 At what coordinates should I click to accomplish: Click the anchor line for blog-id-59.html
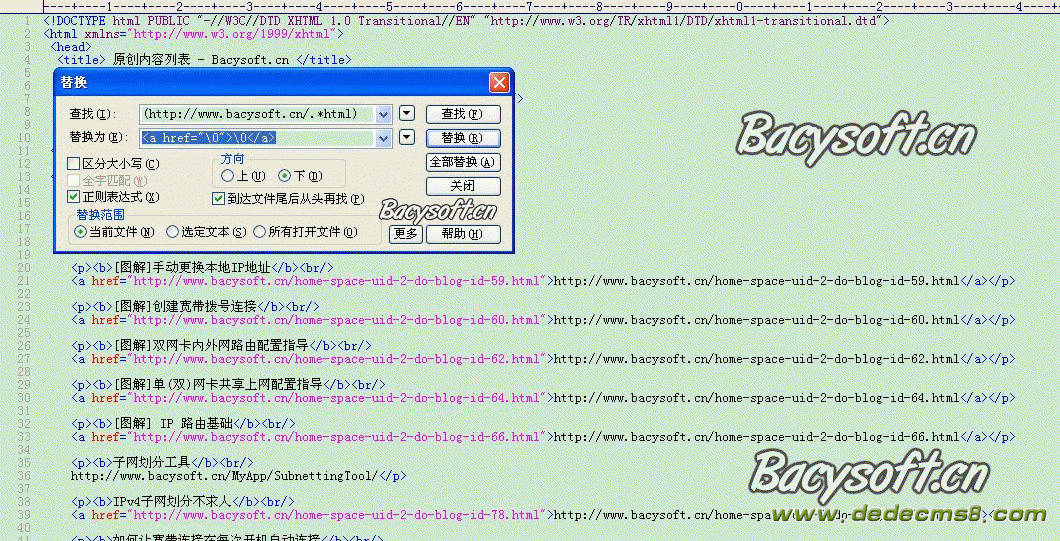tap(543, 281)
